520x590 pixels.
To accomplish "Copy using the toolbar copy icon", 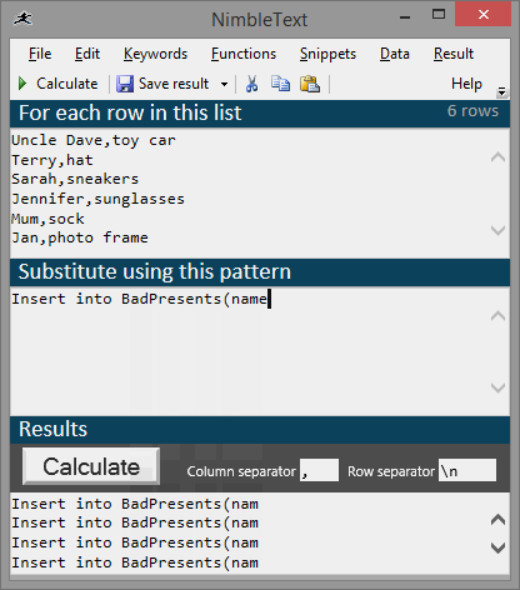I will pos(280,84).
